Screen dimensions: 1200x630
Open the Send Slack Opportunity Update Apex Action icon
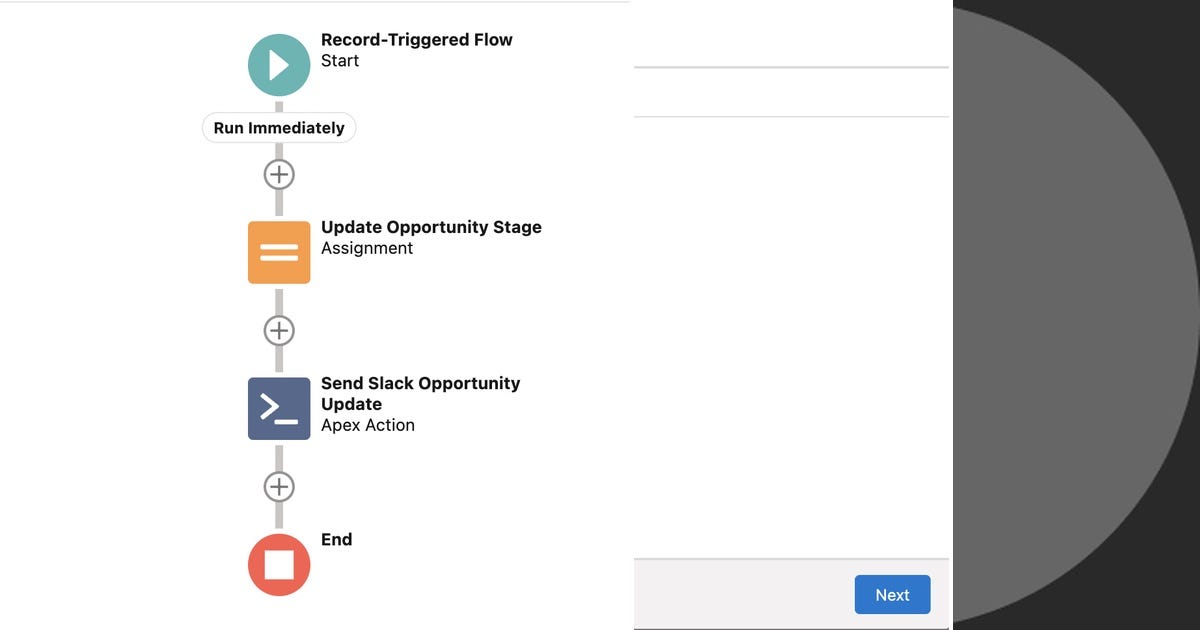pos(278,408)
